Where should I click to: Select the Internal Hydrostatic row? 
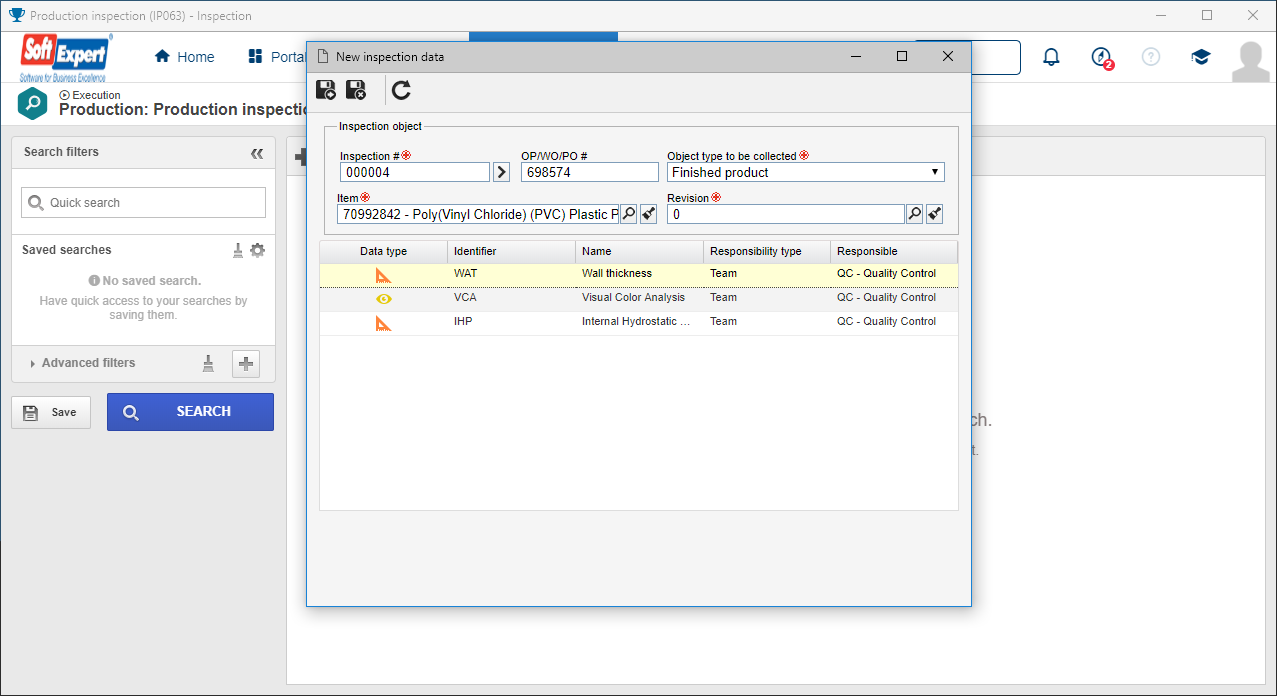tap(638, 322)
